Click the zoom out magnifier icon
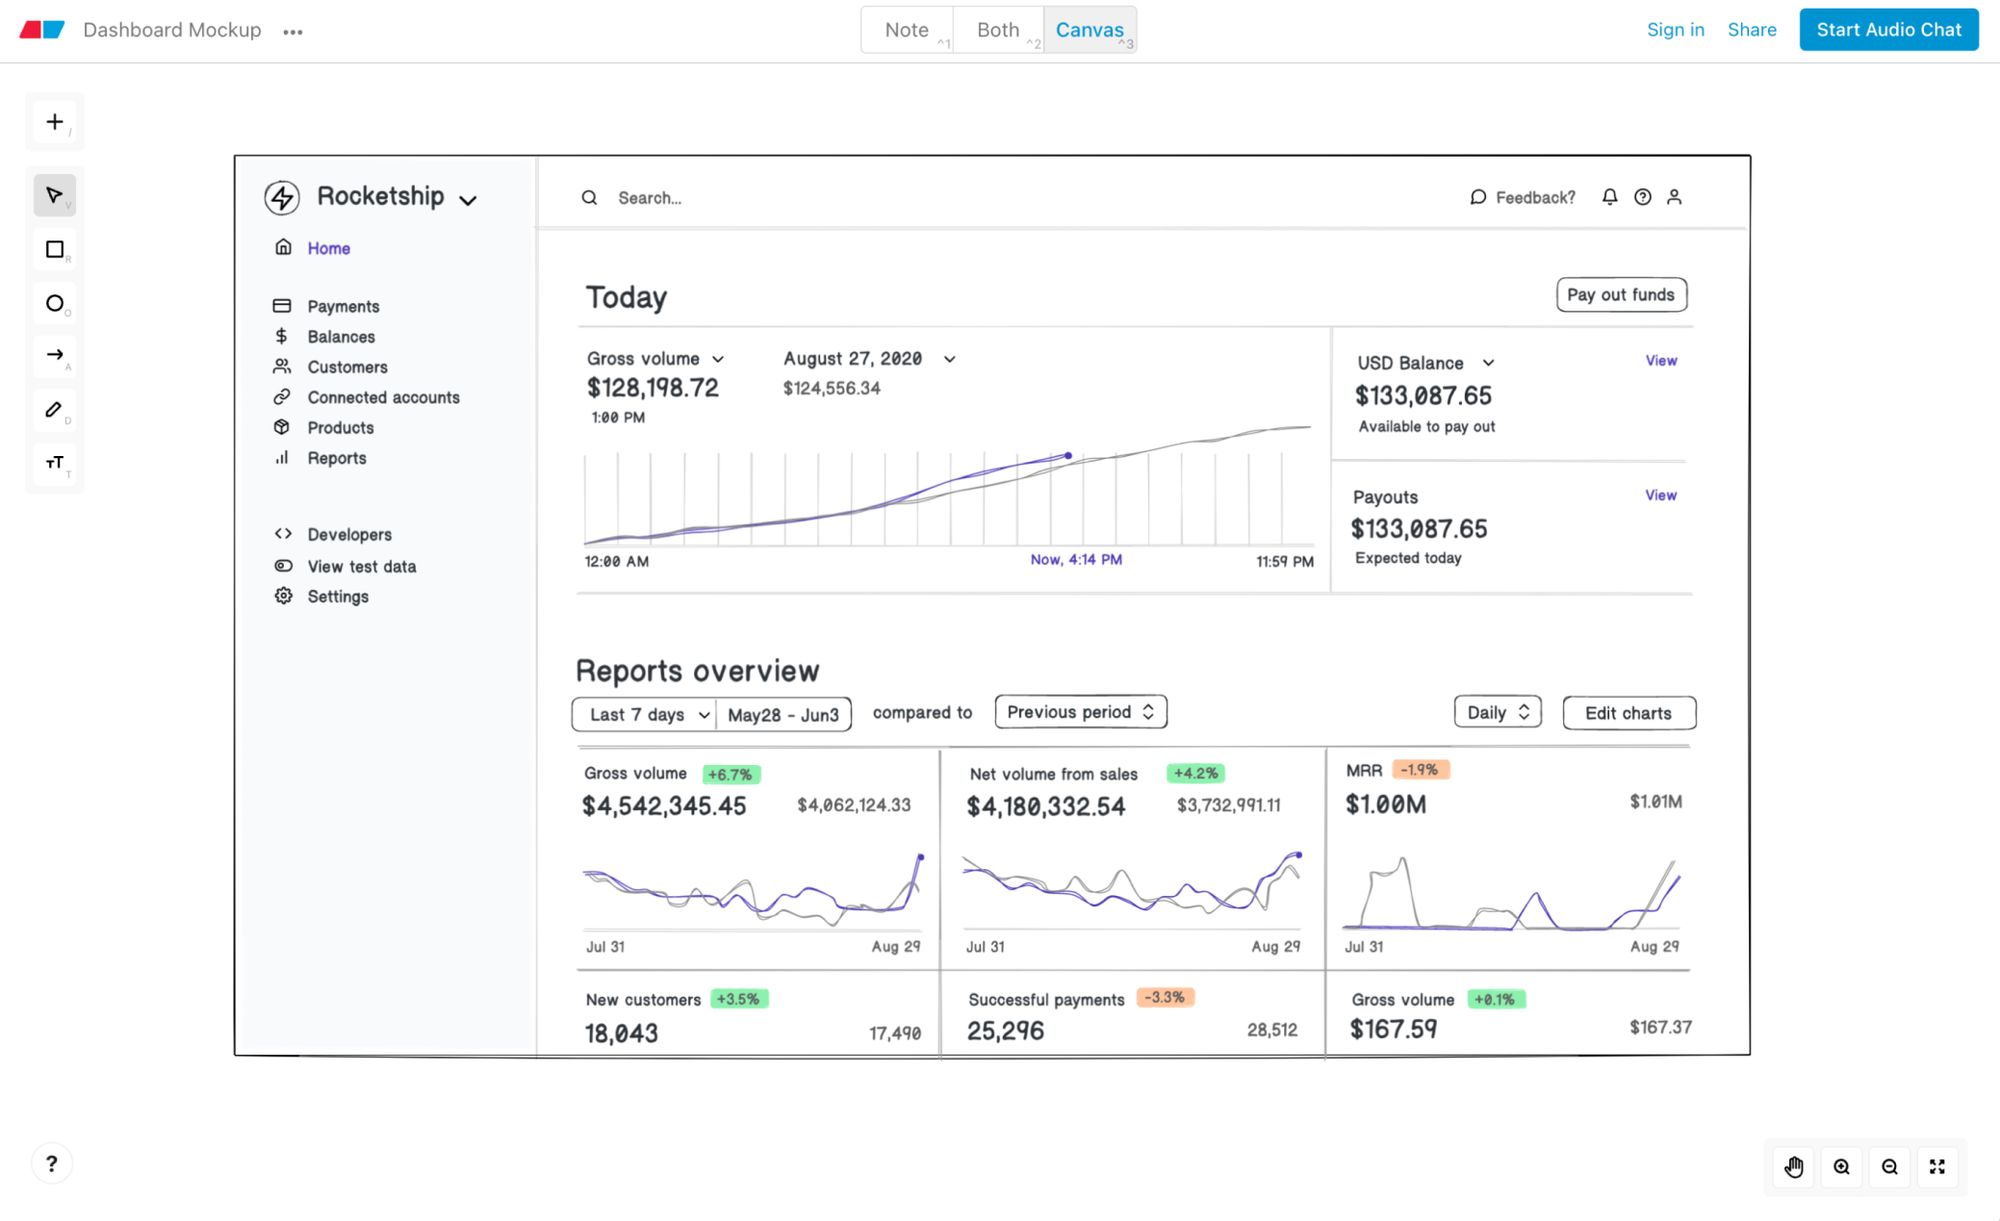 [x=1890, y=1167]
